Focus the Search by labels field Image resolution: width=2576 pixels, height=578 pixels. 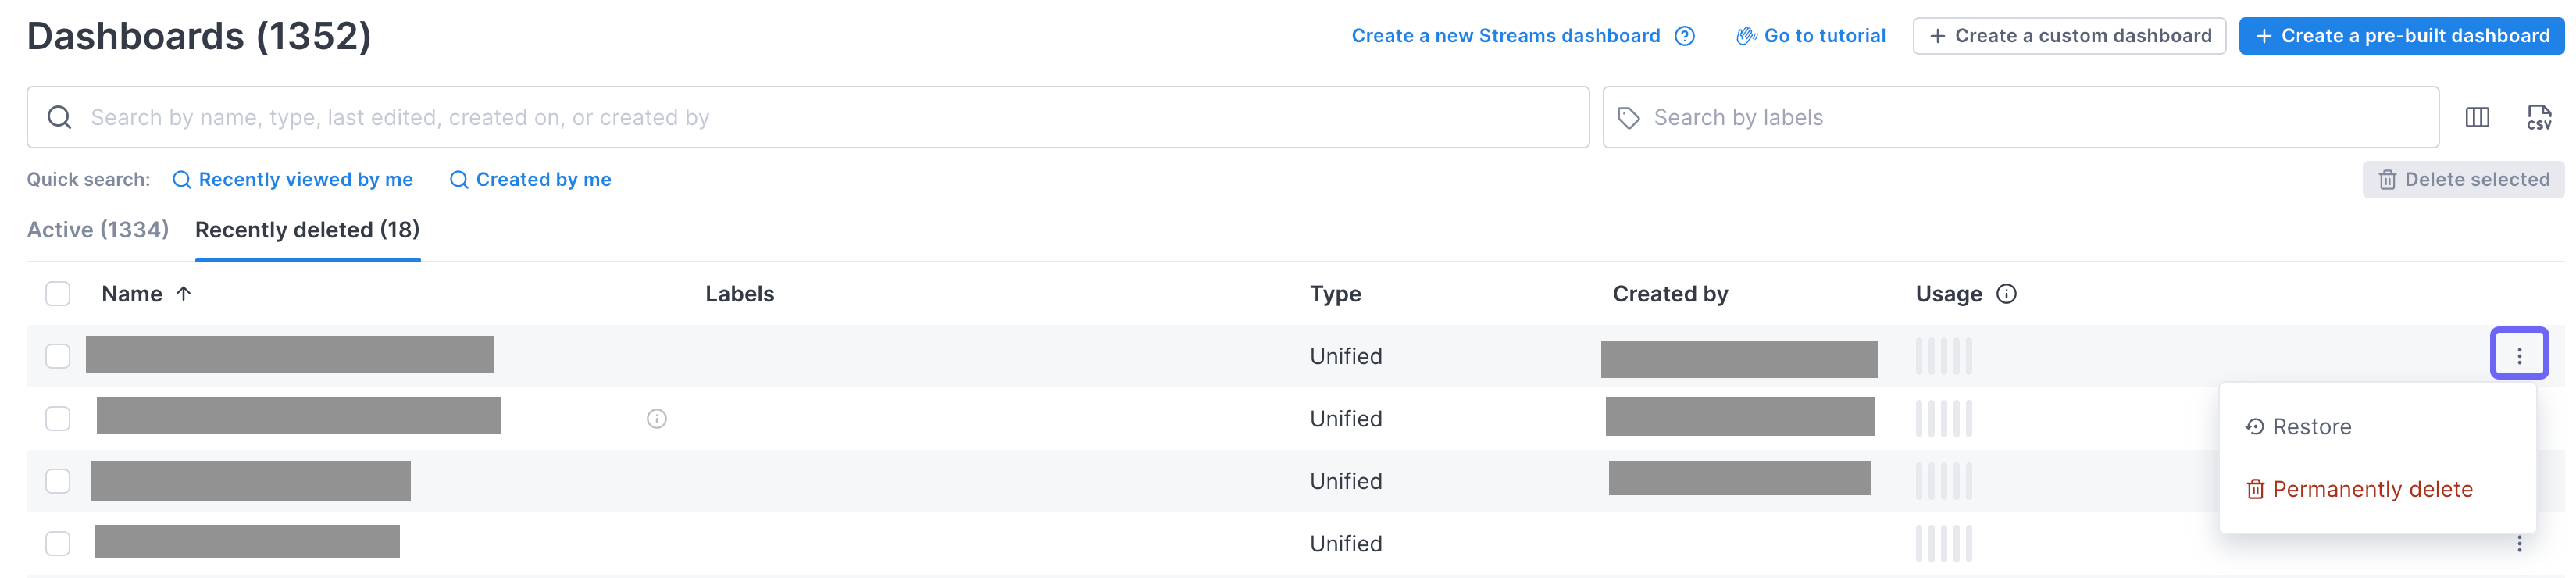point(2020,117)
